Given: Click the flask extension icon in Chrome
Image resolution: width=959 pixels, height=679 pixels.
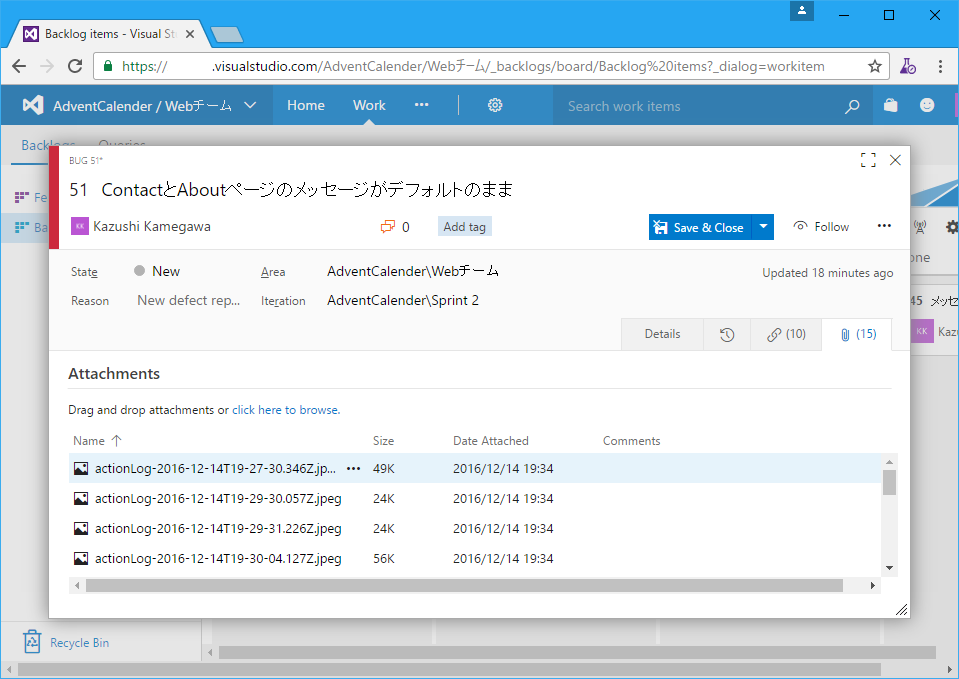Looking at the screenshot, I should coord(908,66).
